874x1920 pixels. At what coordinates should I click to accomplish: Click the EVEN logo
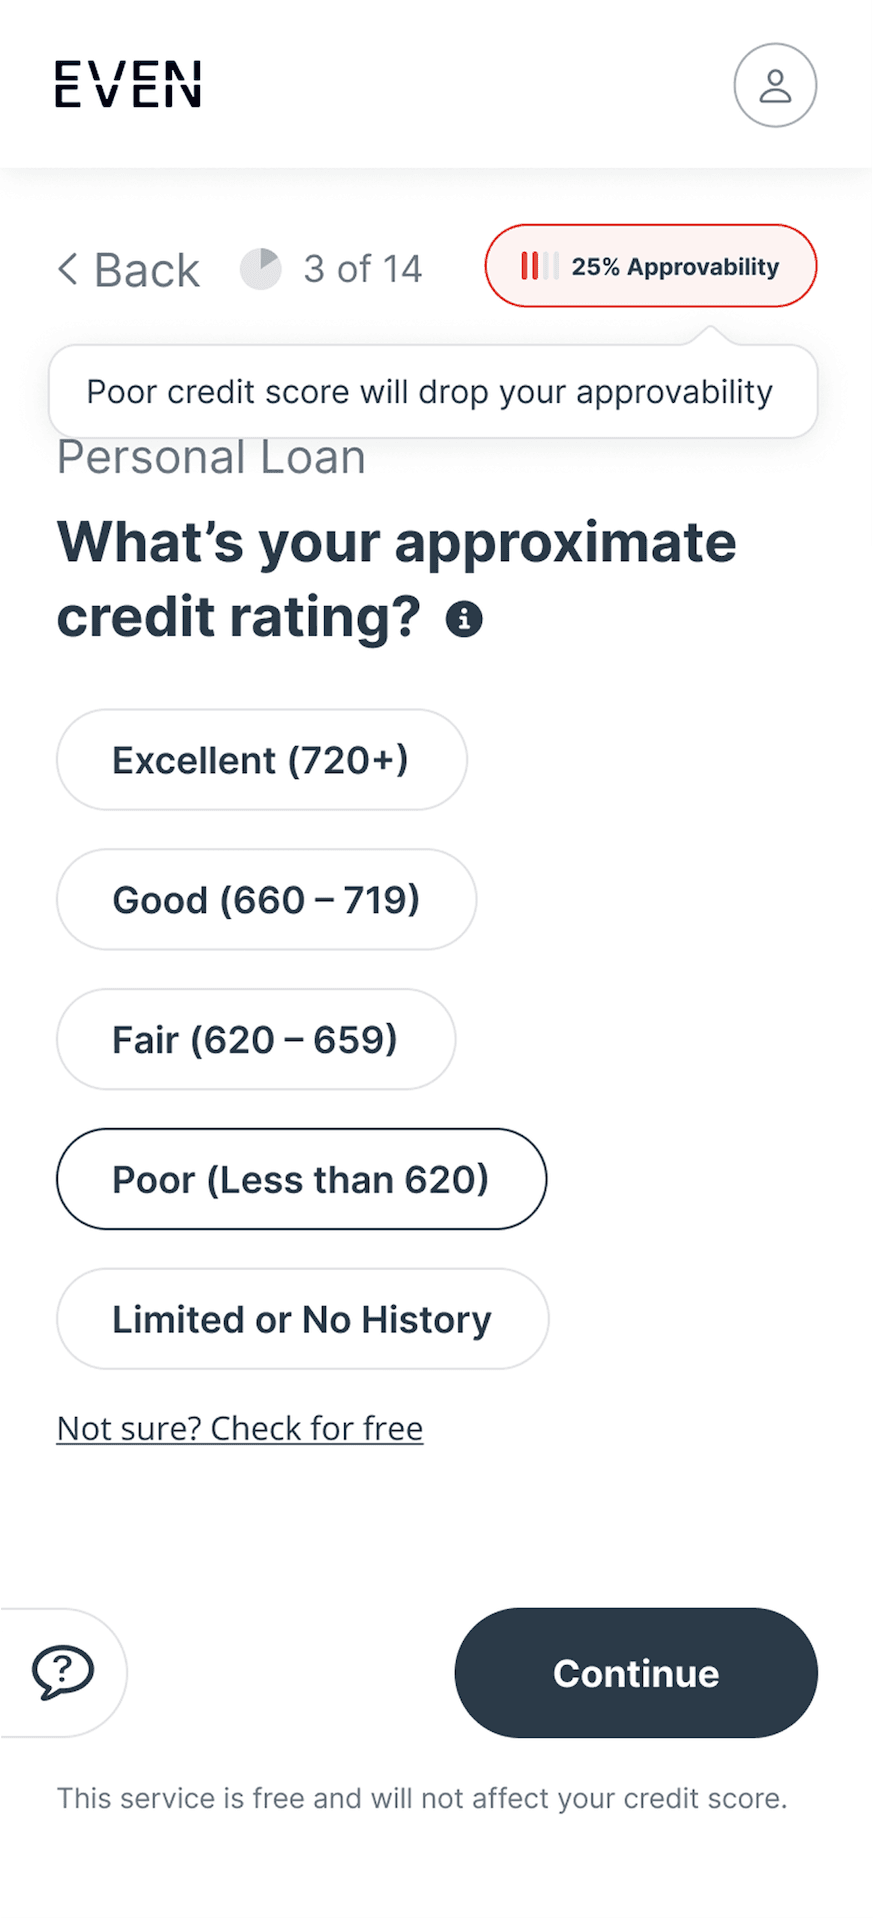128,84
